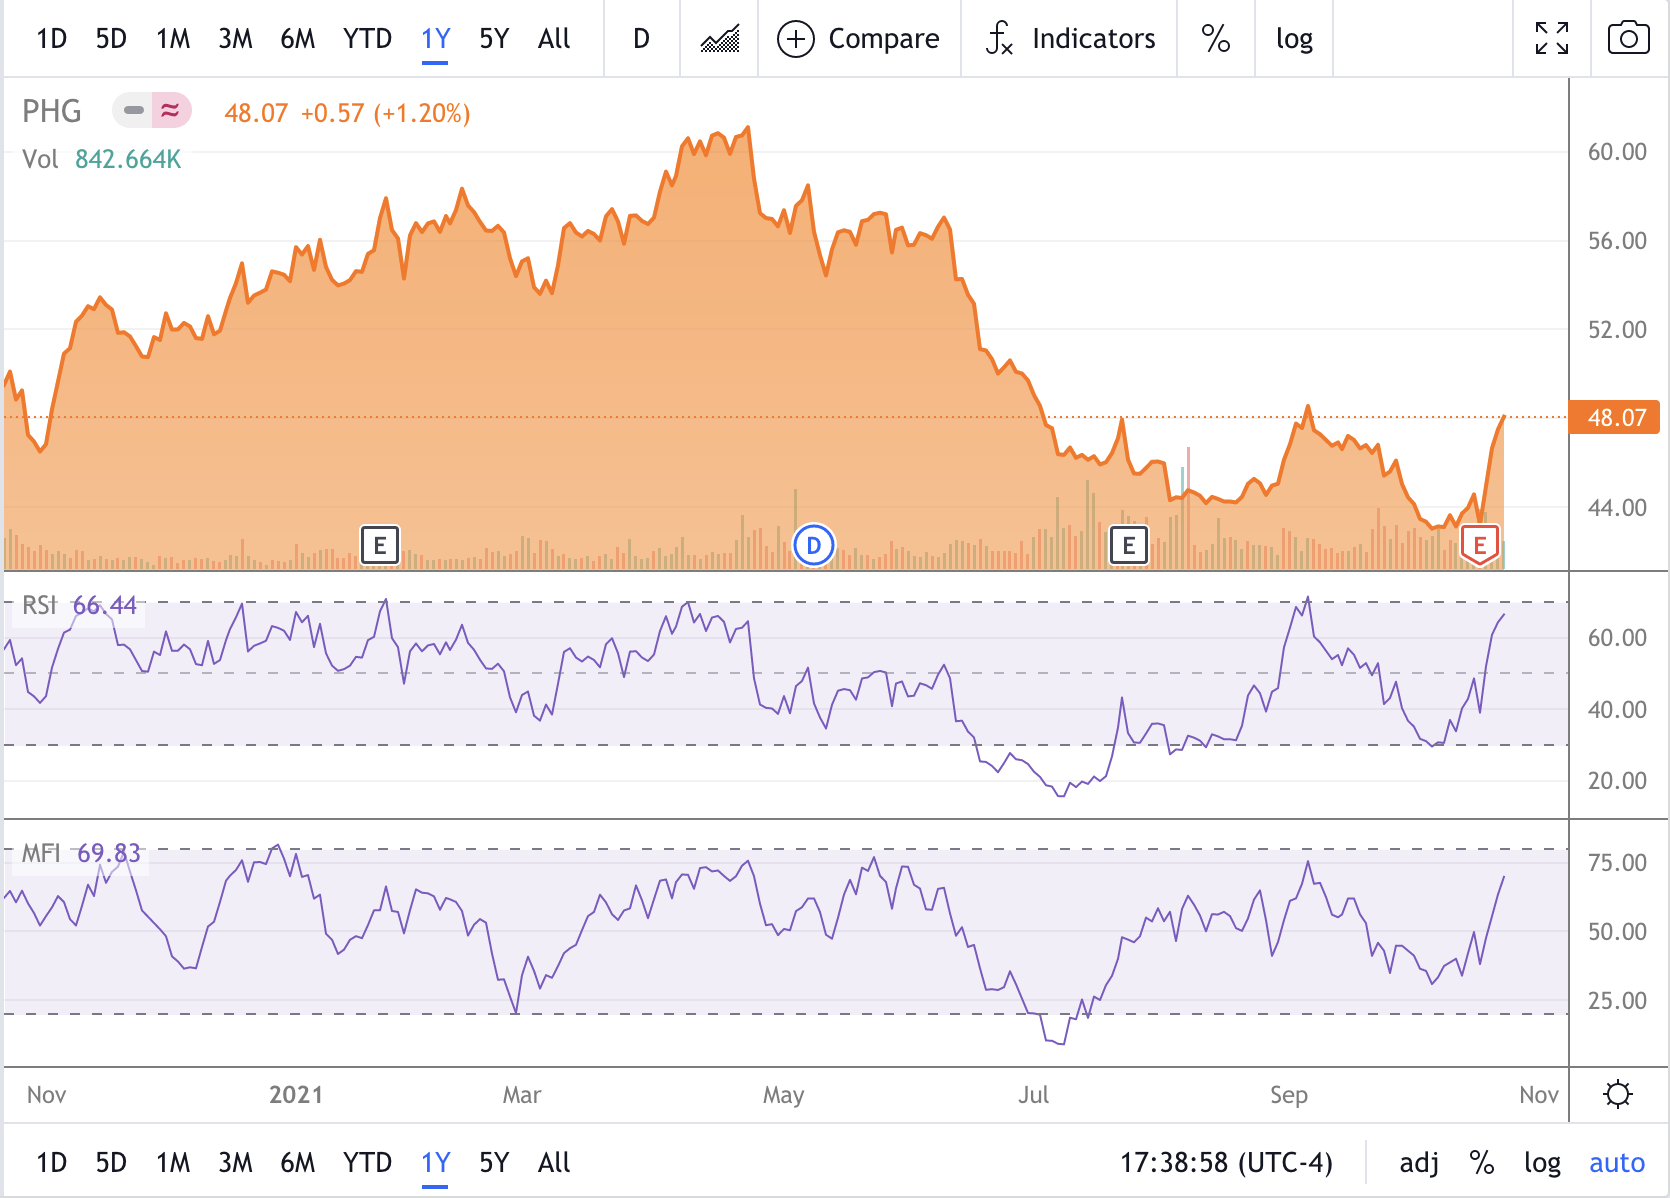This screenshot has width=1670, height=1198.
Task: Select YTD range in top toolbar
Action: [367, 39]
